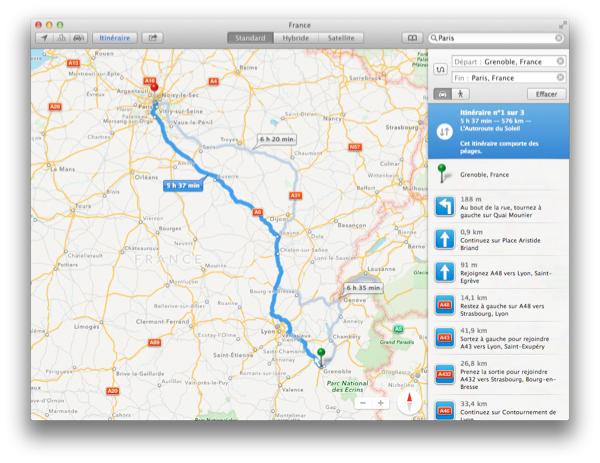Toggle the 3D buildings view icon
Screen dimensions: 600x463
tap(61, 38)
